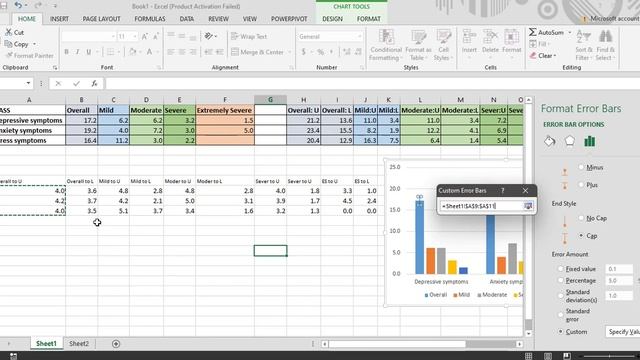Click the Accounting dollar format button
Screen dimensions: 640x360
coord(303,52)
